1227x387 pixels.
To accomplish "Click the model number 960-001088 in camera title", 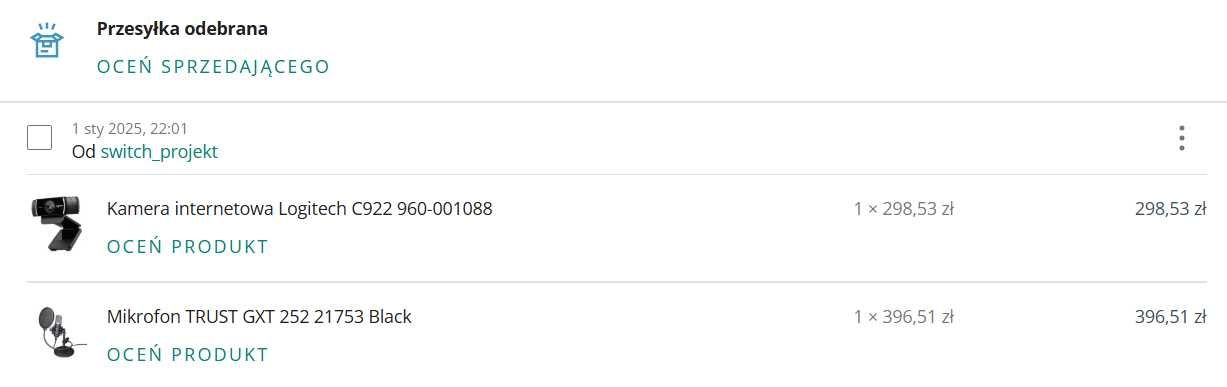I will (x=444, y=209).
